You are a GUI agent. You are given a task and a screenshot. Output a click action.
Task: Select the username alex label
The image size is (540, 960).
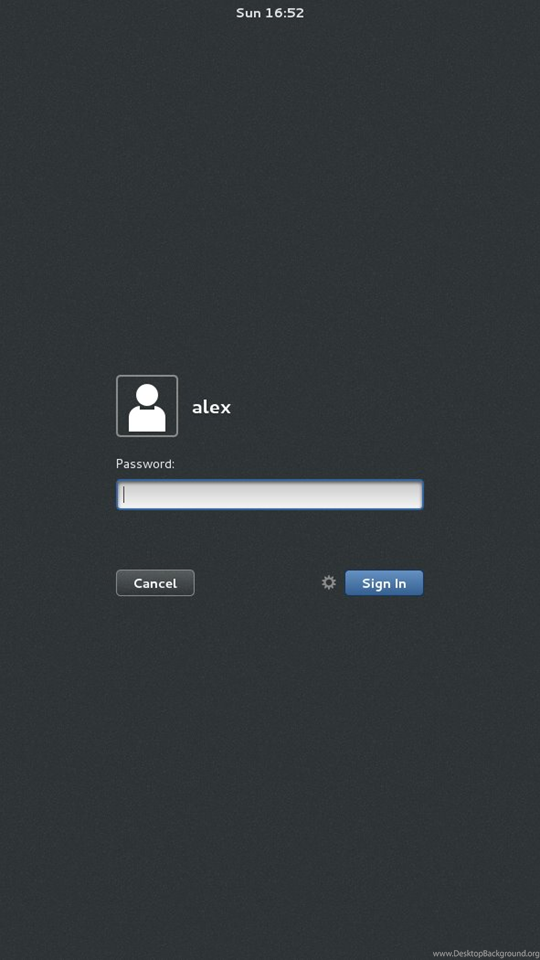point(211,407)
